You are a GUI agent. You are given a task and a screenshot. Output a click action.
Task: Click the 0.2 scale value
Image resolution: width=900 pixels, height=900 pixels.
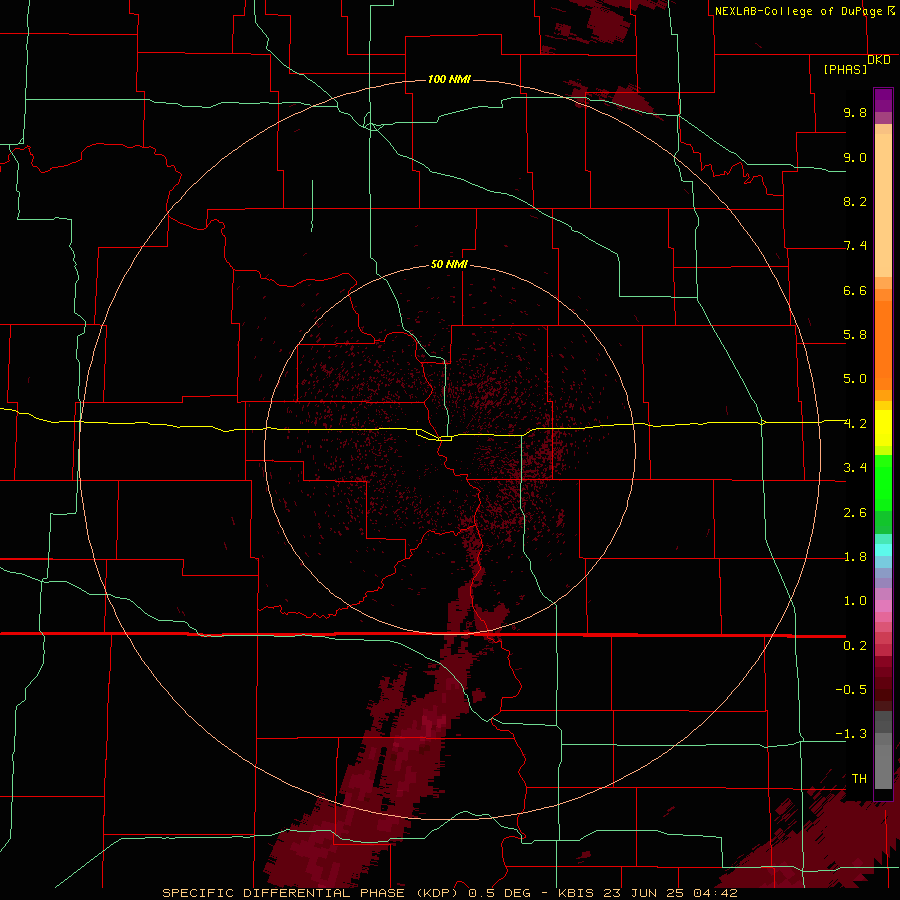[x=855, y=646]
